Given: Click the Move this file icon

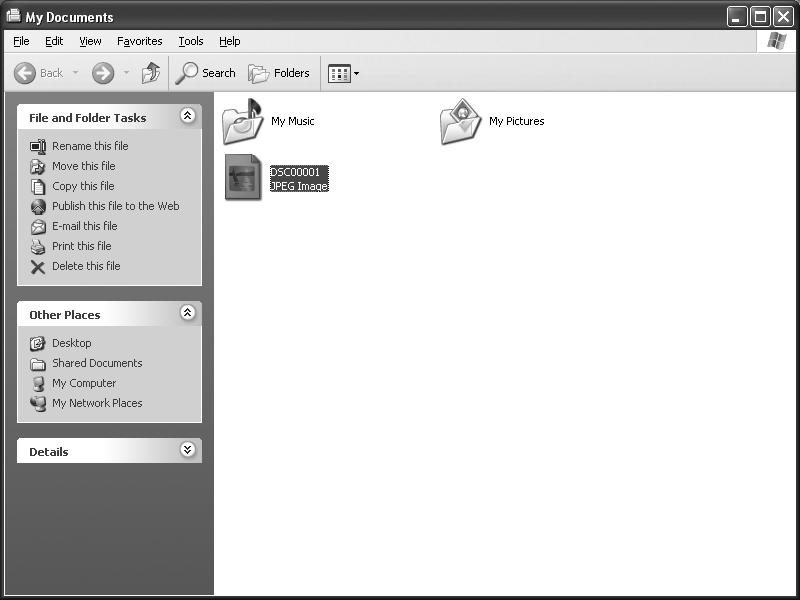Looking at the screenshot, I should (38, 166).
